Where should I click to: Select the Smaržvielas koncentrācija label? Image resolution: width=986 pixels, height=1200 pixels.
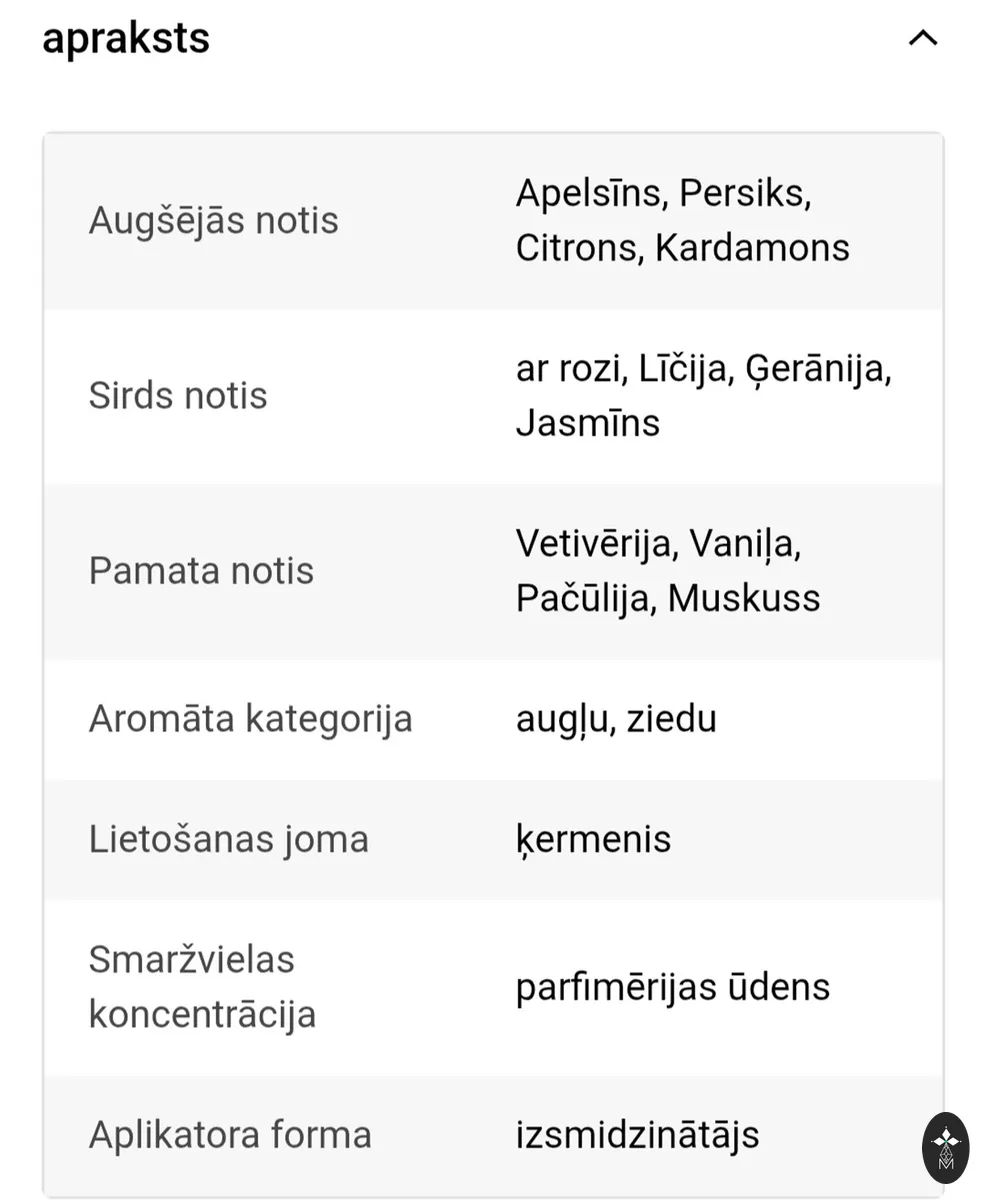(x=202, y=987)
